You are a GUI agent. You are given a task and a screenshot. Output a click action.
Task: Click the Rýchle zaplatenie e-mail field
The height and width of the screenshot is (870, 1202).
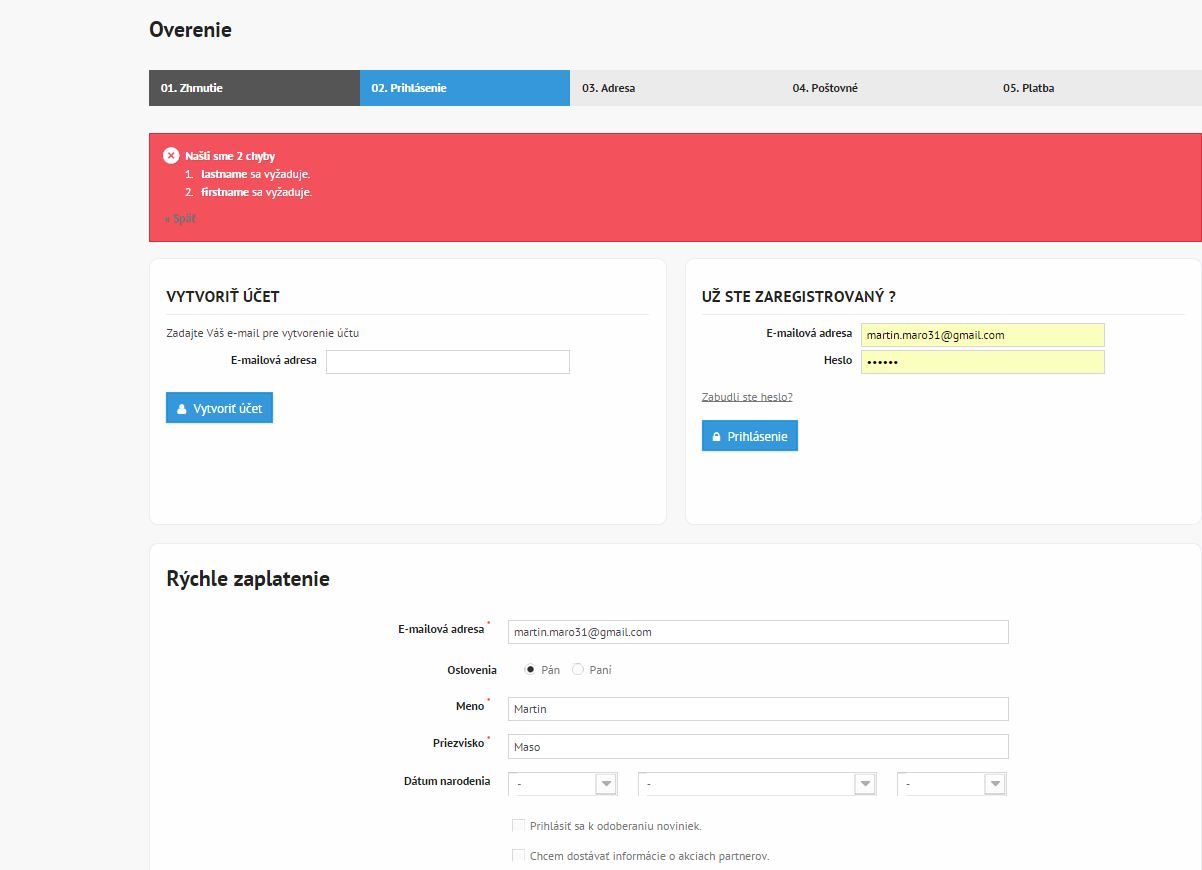(x=758, y=632)
